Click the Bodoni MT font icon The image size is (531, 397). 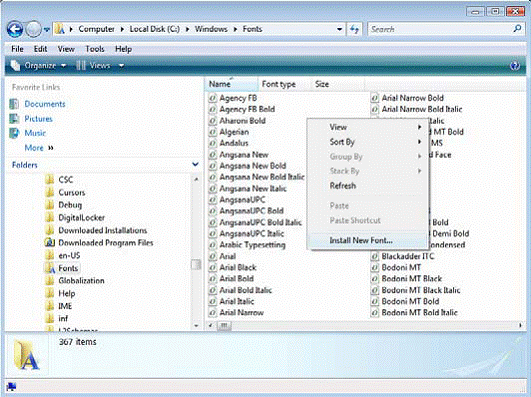point(374,268)
